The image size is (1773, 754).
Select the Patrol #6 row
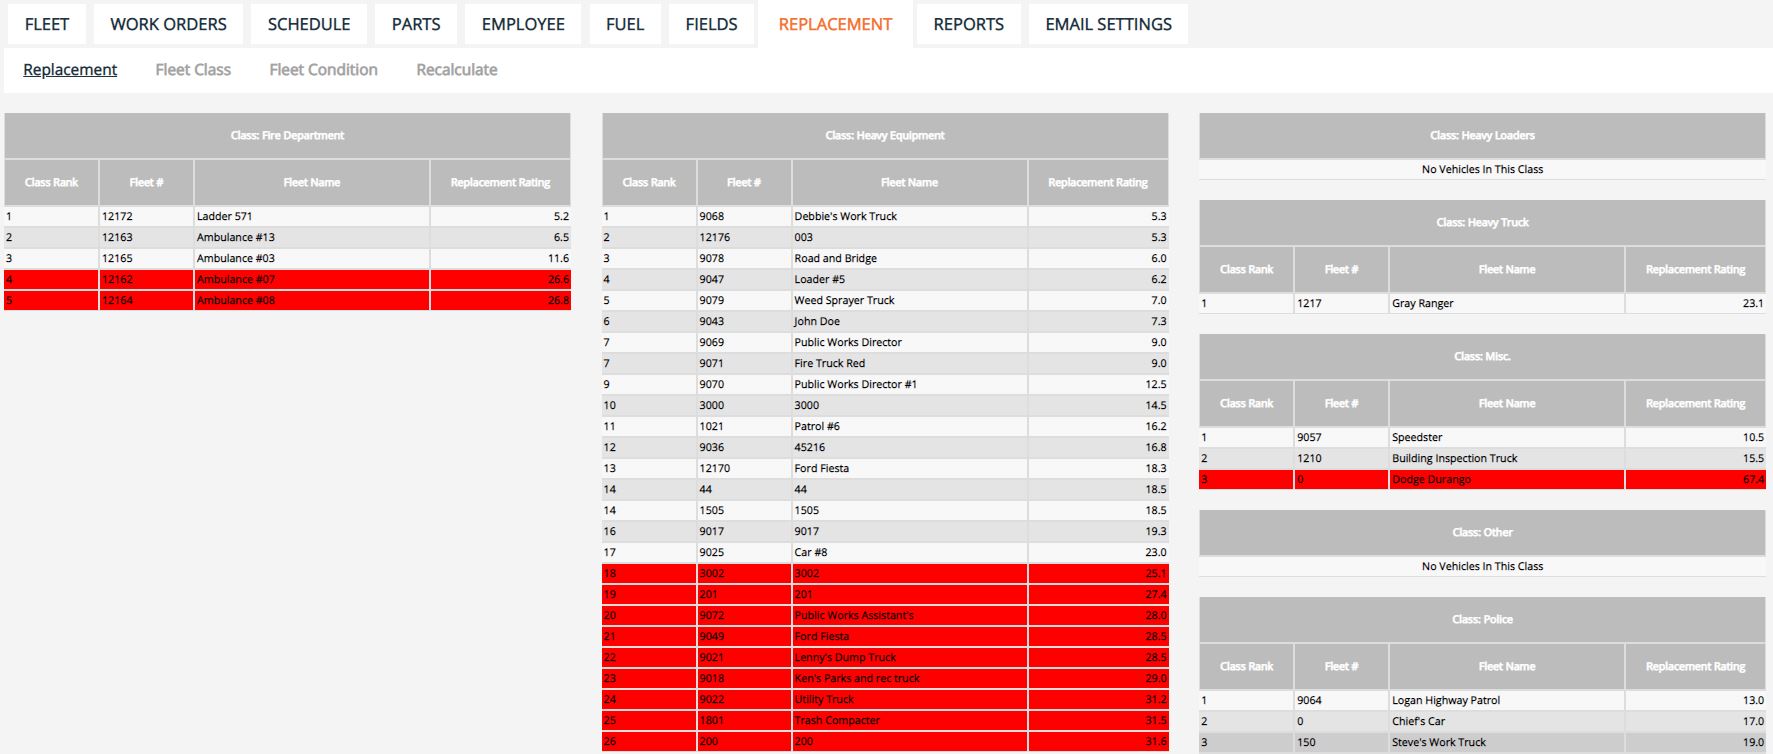pos(885,426)
